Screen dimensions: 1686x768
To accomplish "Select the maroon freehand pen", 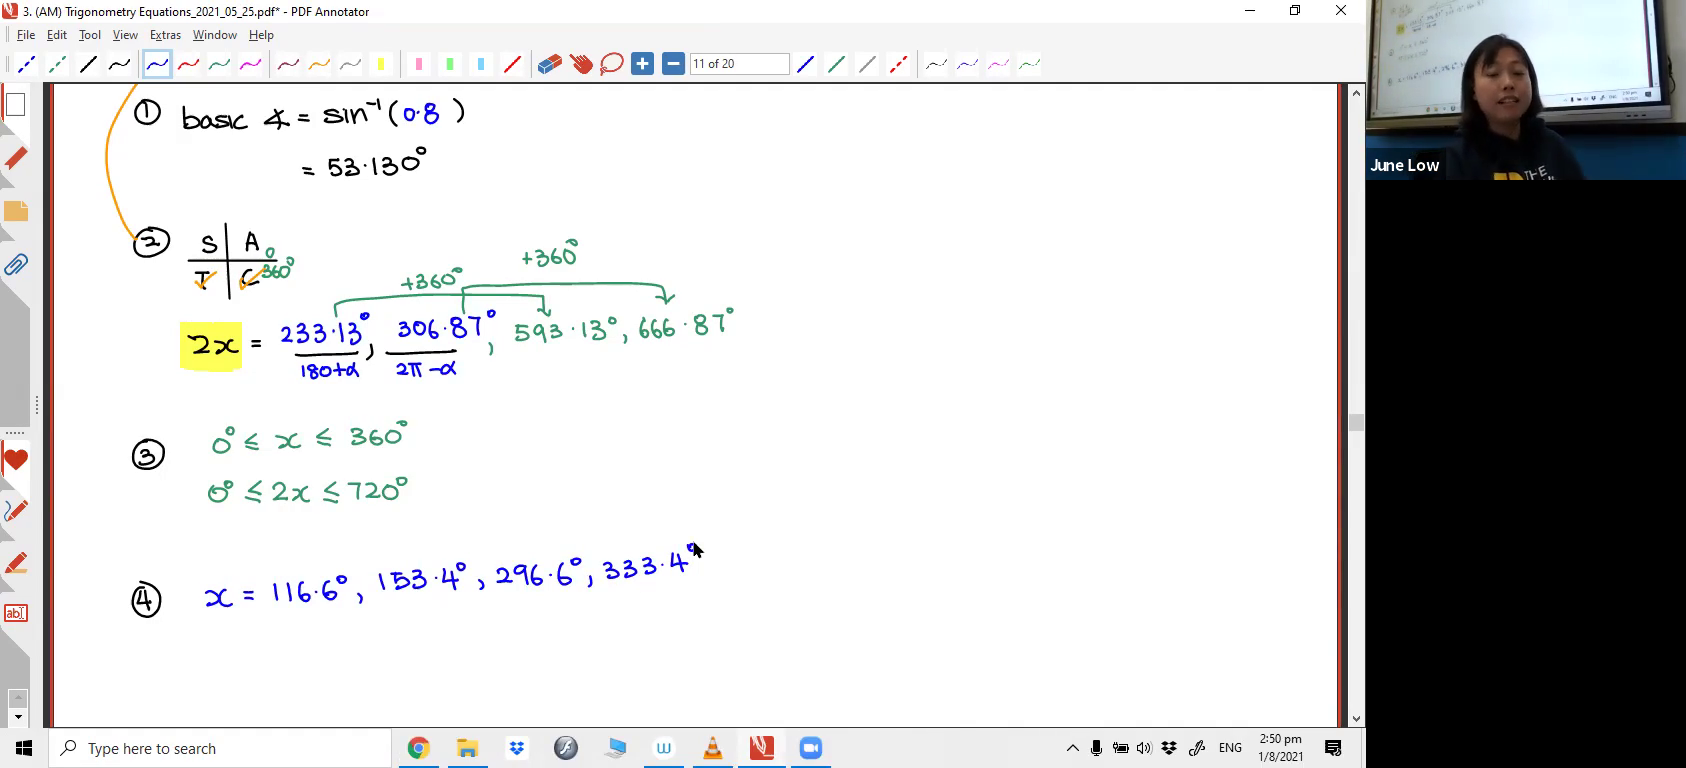I will click(288, 64).
